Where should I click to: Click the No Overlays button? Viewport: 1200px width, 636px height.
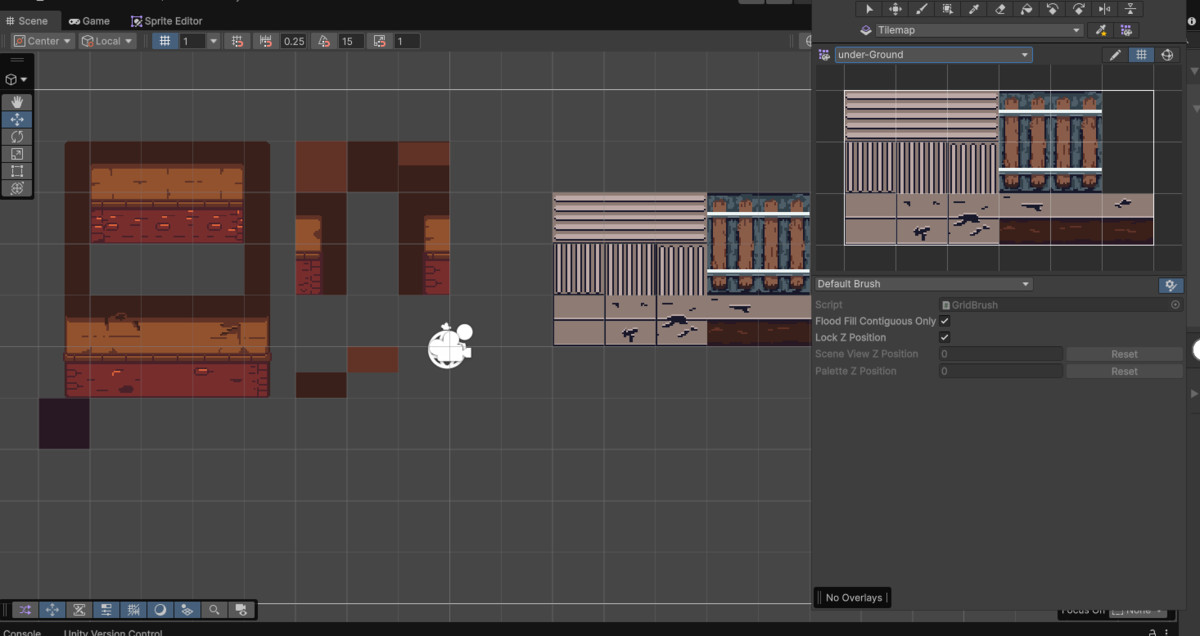[851, 598]
